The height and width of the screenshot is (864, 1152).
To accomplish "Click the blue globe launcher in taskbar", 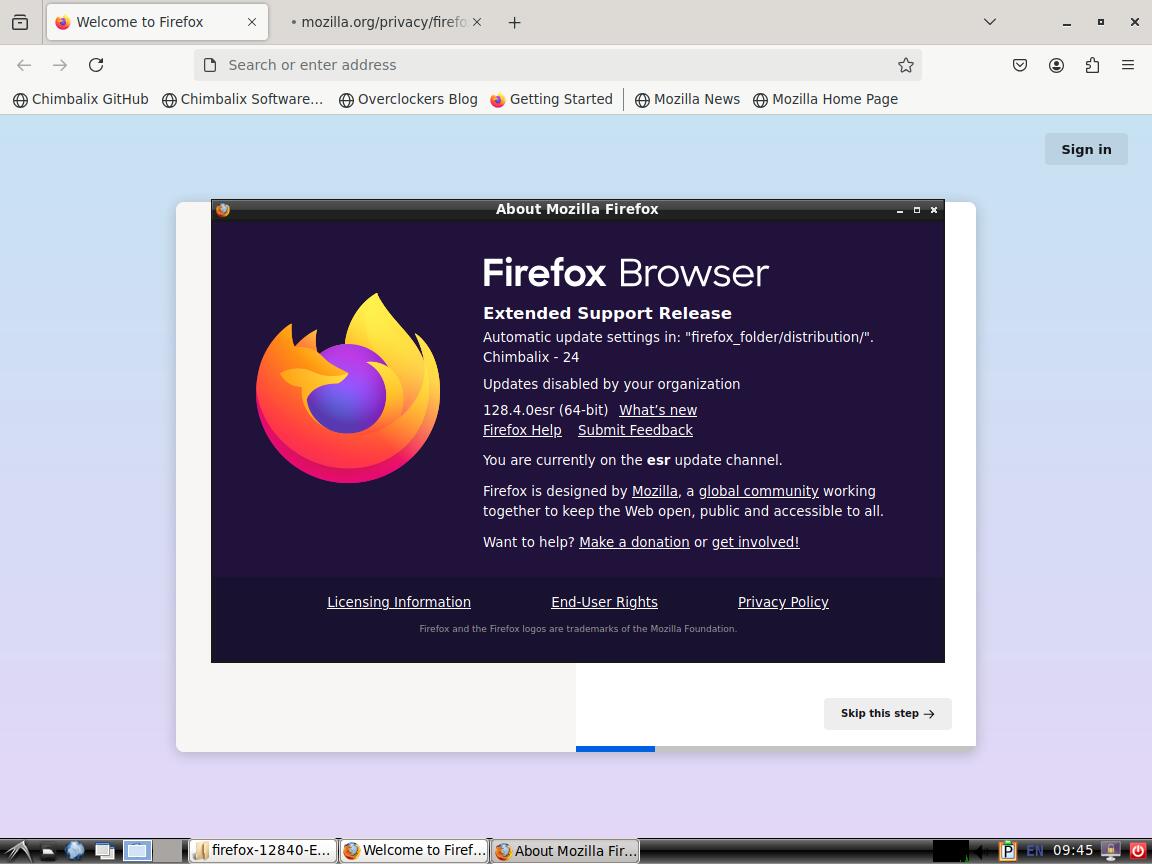I will point(75,851).
